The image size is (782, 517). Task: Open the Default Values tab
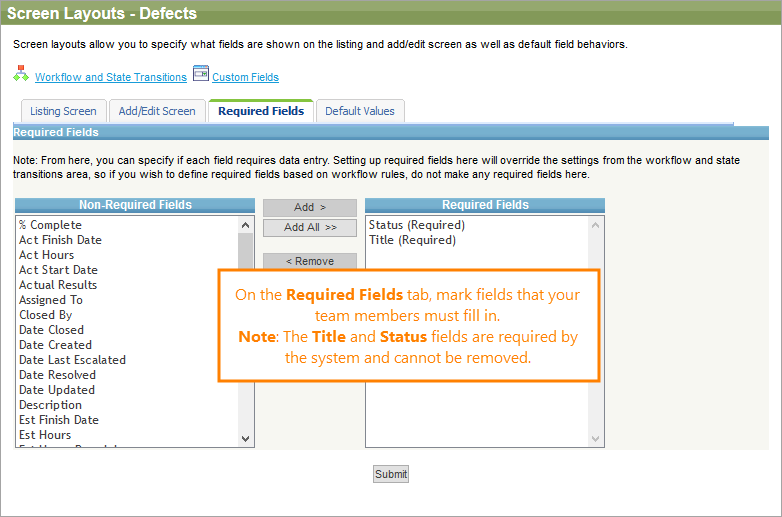point(360,111)
